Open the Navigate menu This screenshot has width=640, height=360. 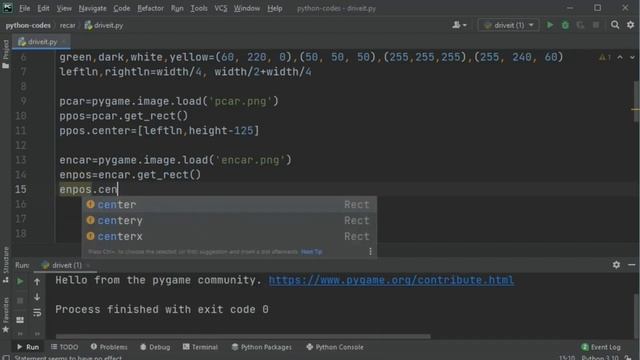(93, 8)
